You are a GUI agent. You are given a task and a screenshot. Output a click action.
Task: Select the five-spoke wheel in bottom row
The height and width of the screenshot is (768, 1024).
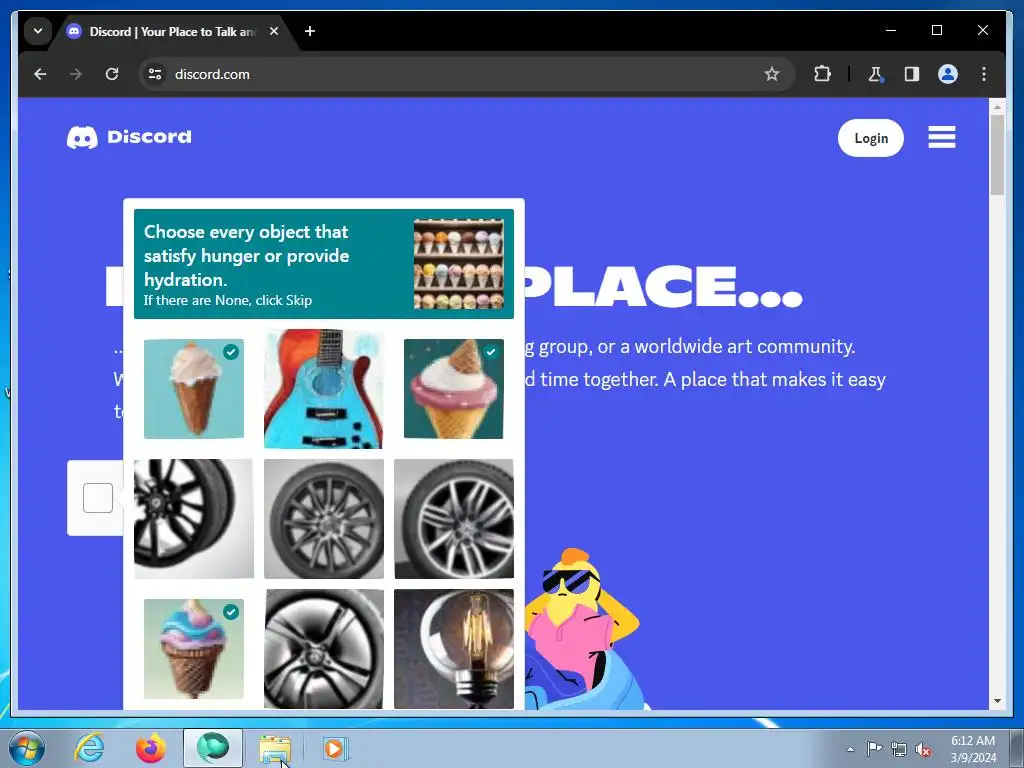324,648
